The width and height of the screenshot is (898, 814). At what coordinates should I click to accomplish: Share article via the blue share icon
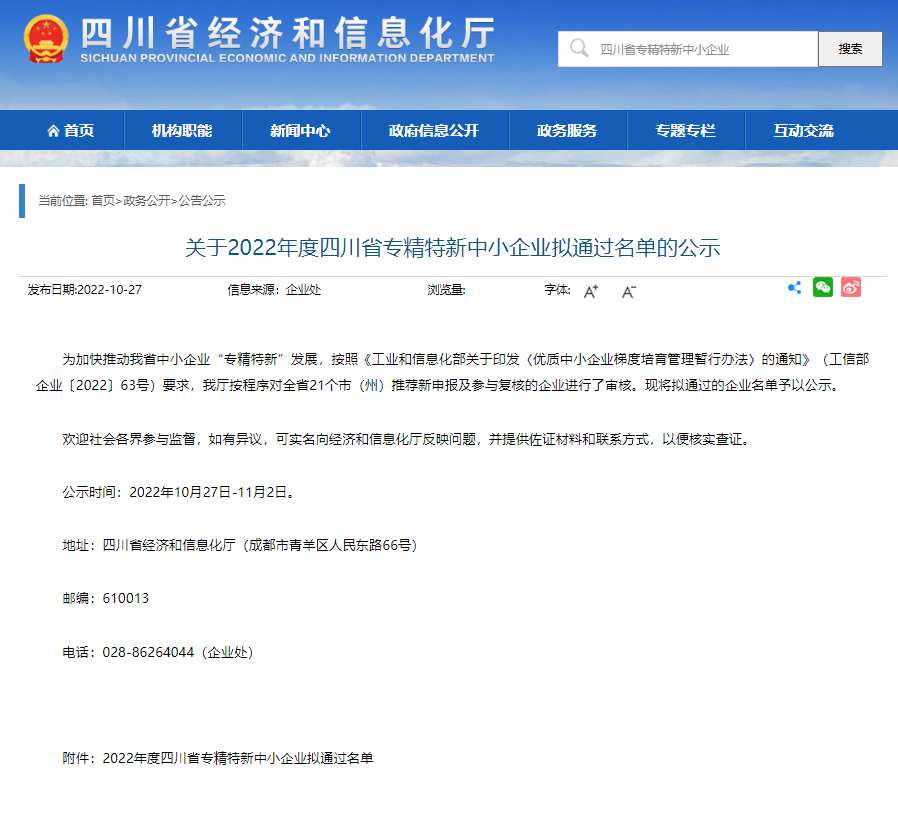(x=795, y=287)
